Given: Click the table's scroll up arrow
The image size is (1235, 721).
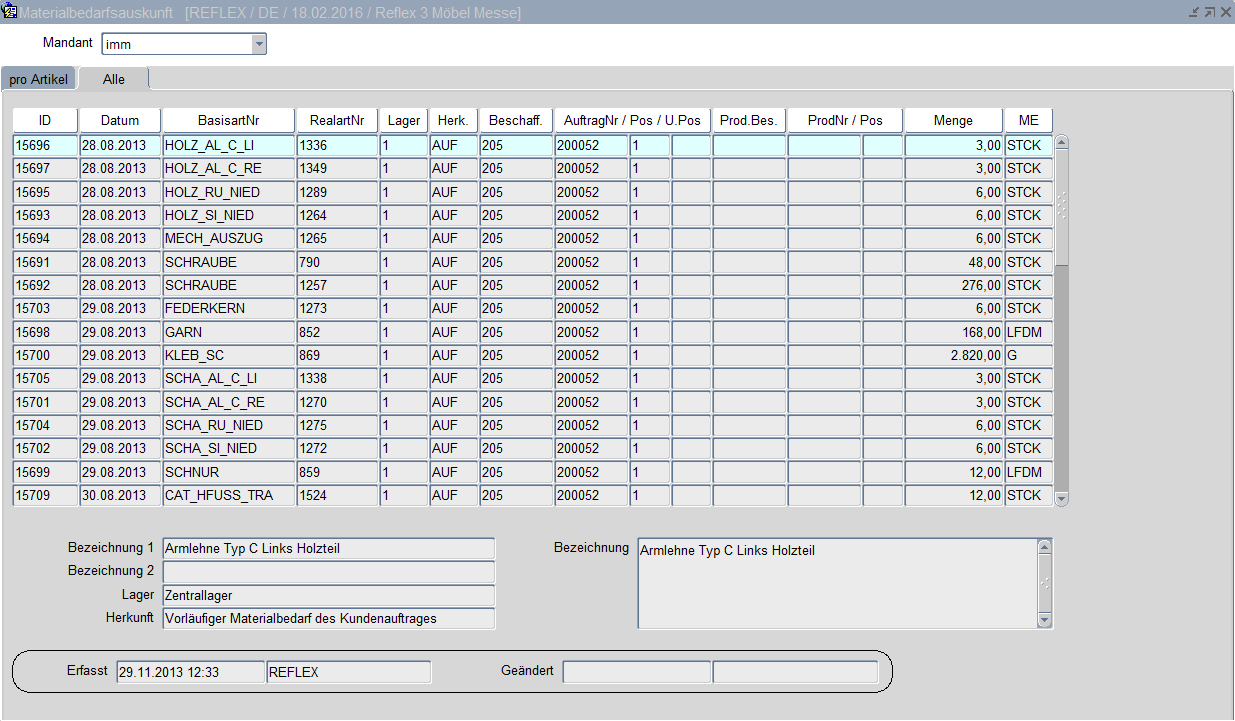Looking at the screenshot, I should point(1061,143).
